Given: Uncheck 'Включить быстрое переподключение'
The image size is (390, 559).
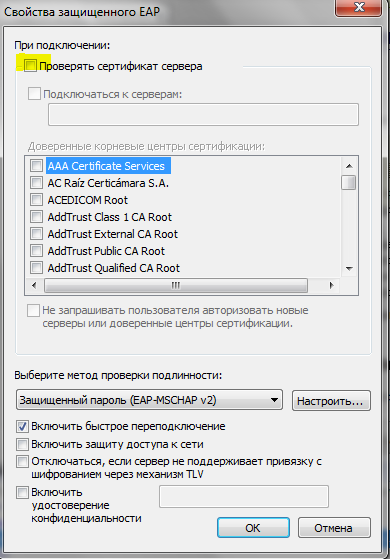Looking at the screenshot, I should [22, 426].
